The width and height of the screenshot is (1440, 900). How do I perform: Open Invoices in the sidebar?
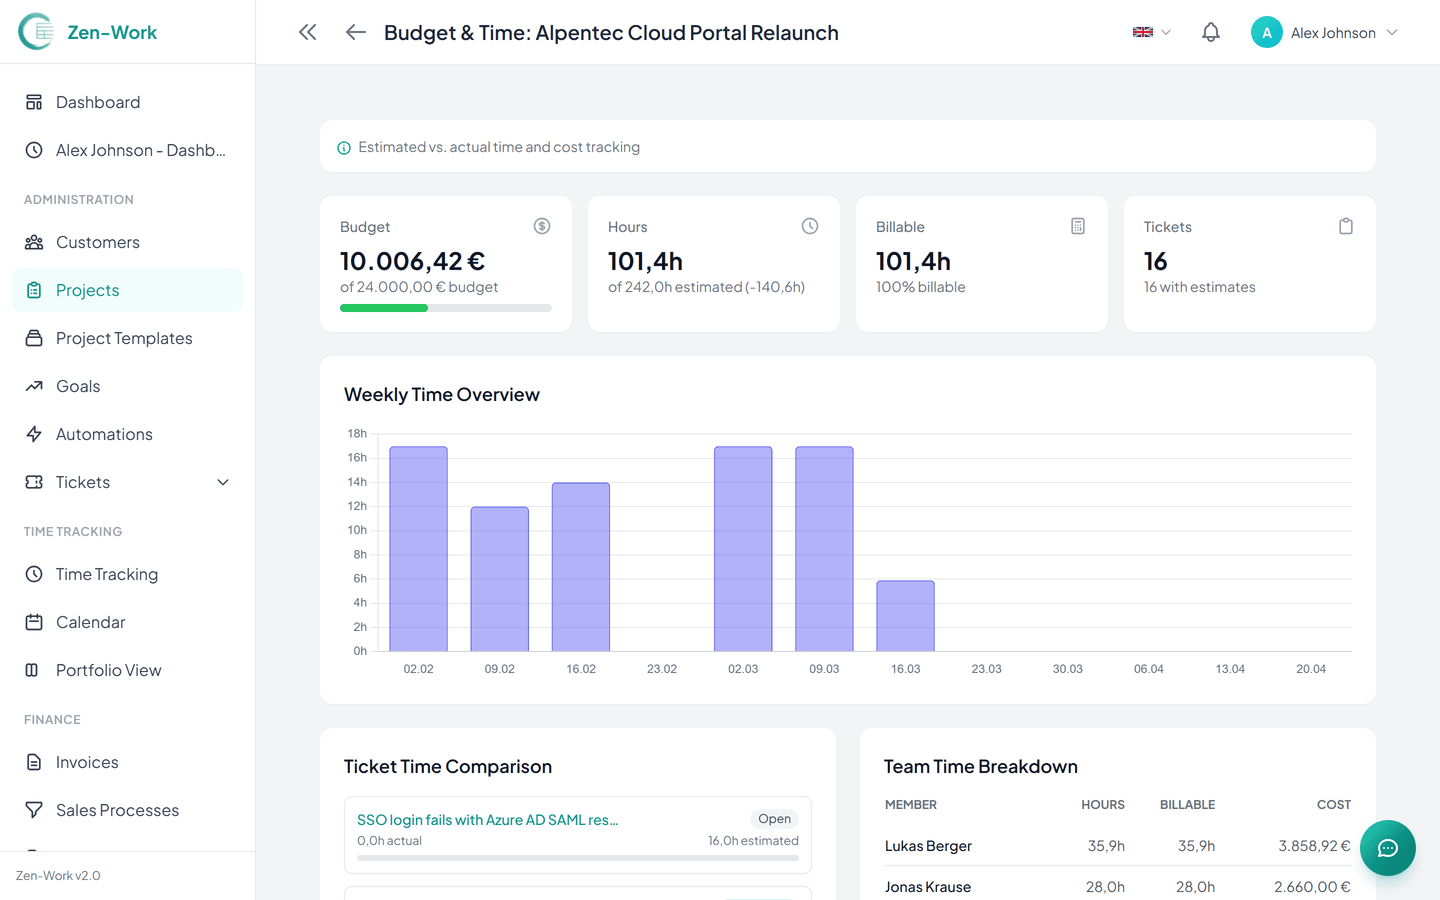127,762
